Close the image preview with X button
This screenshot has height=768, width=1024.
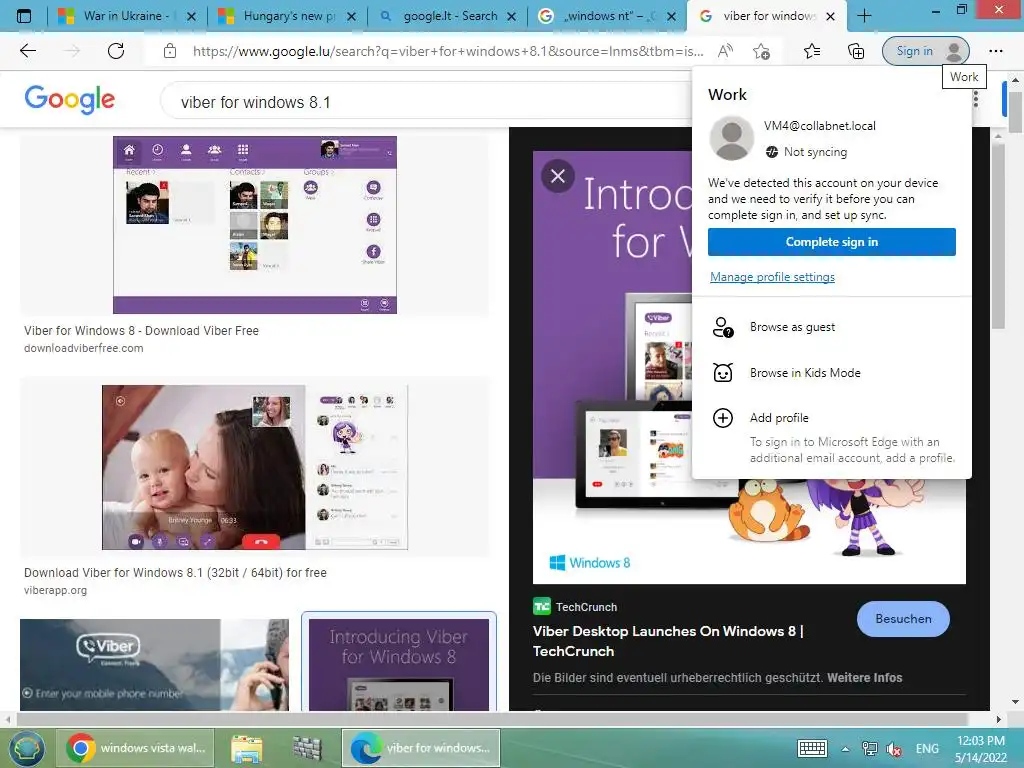558,176
